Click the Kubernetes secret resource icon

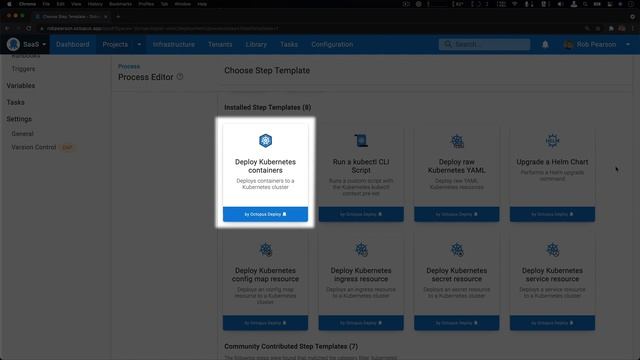[x=457, y=249]
